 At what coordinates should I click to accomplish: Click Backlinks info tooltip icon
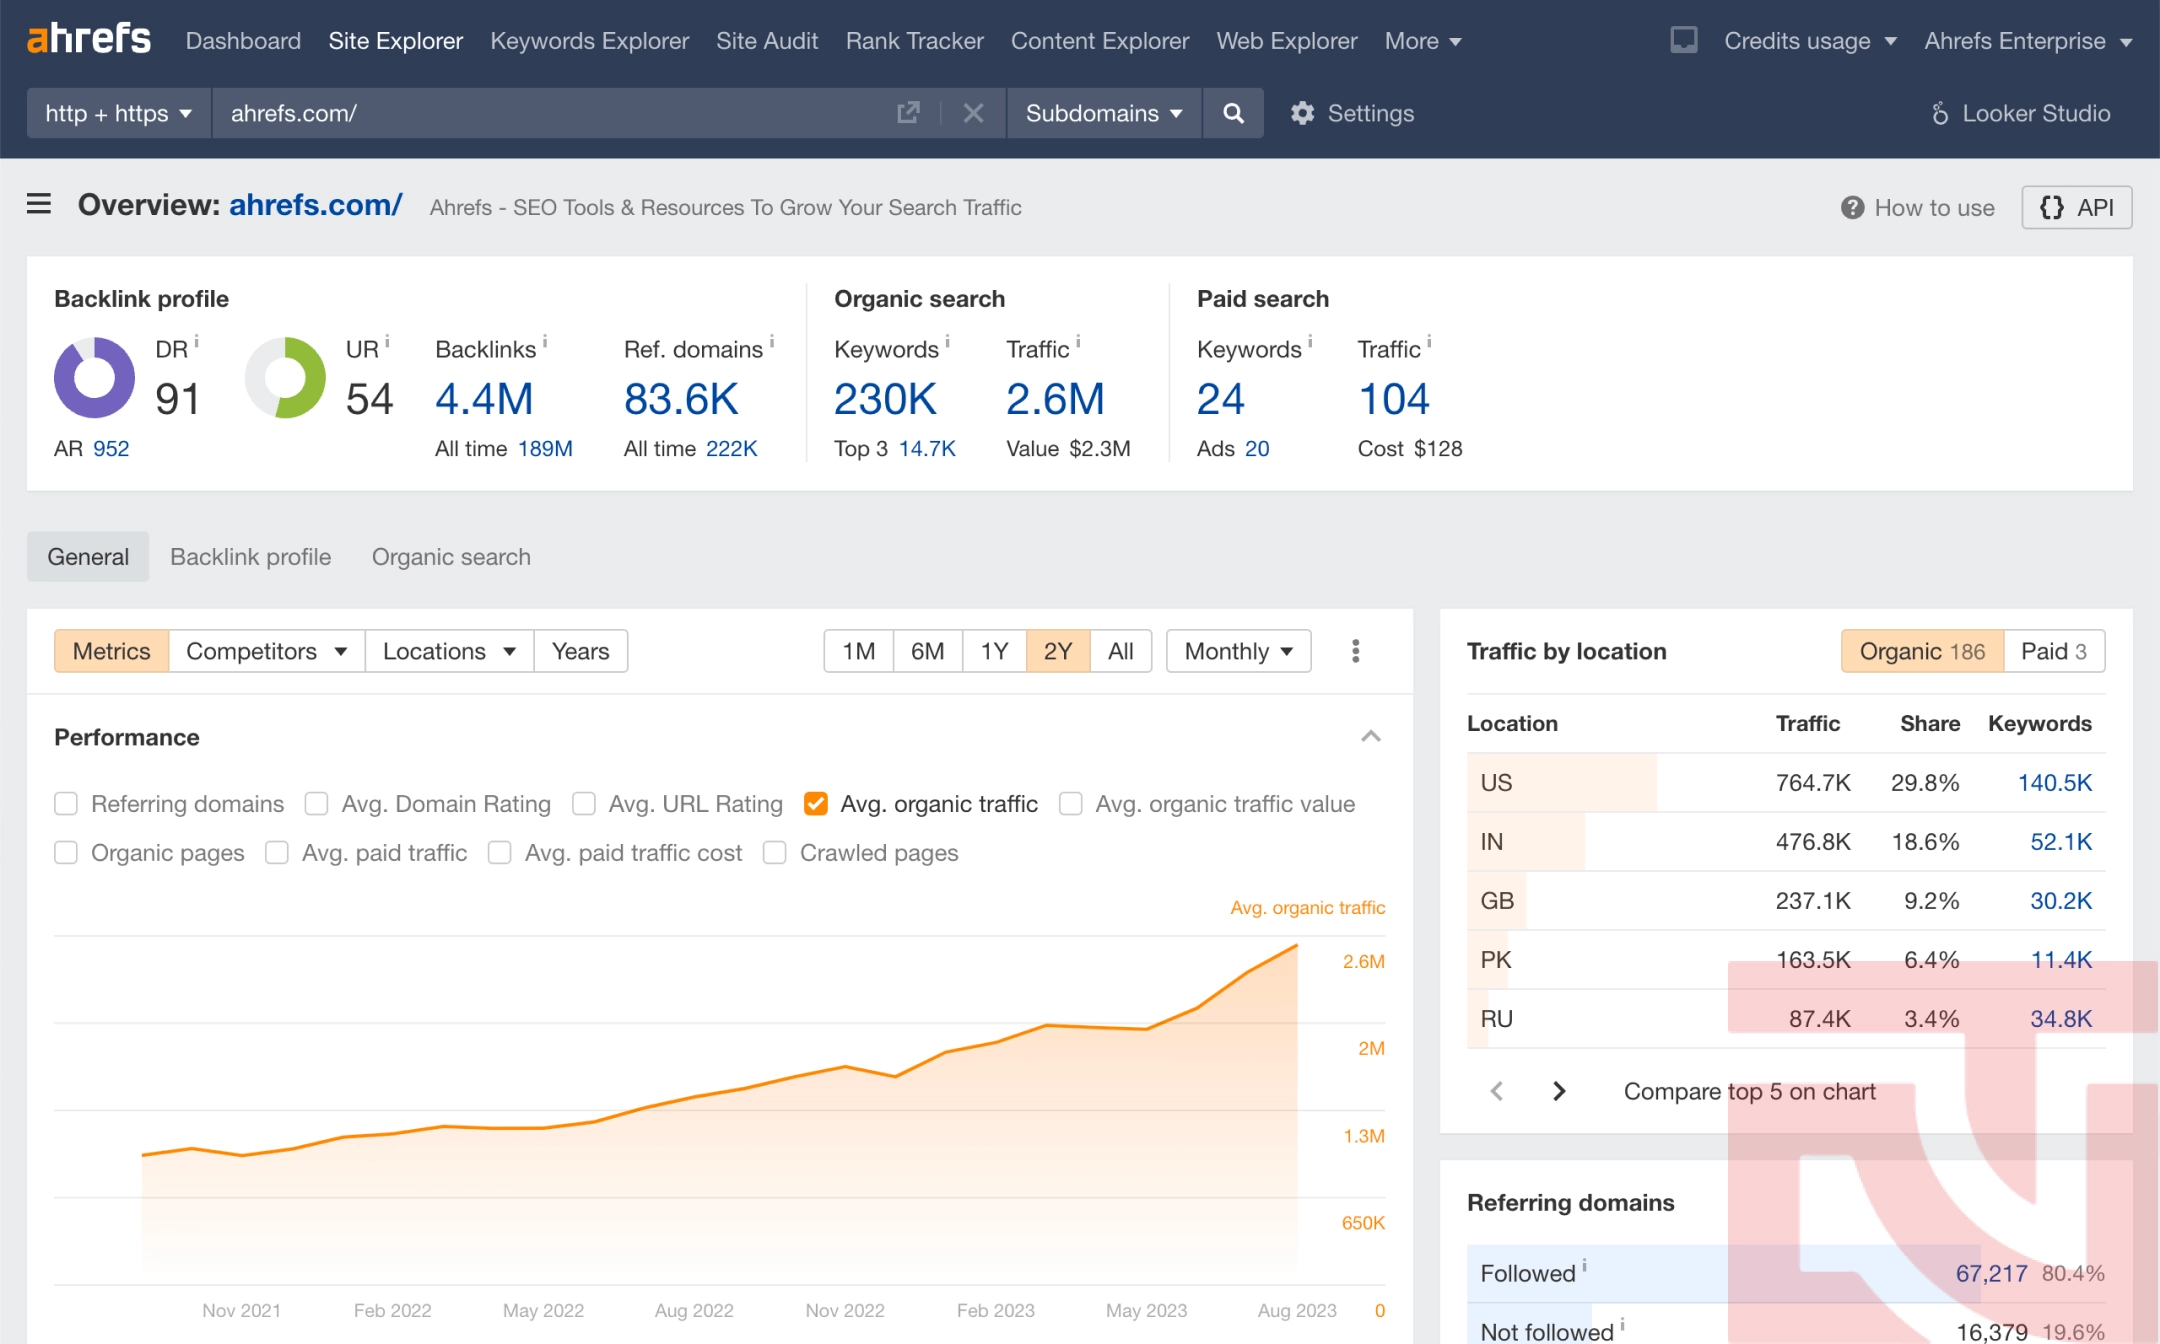(x=545, y=342)
